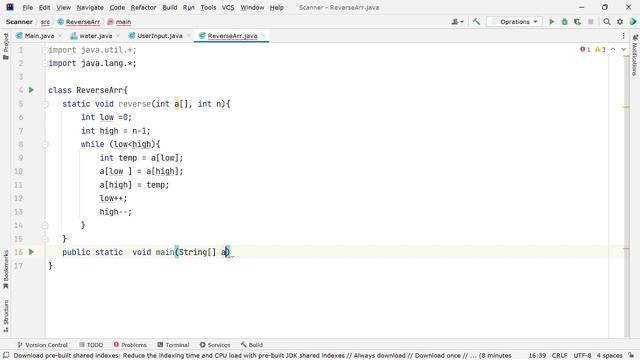The width and height of the screenshot is (640, 360).
Task: Toggle the Structure tool window
Action: tap(6, 317)
